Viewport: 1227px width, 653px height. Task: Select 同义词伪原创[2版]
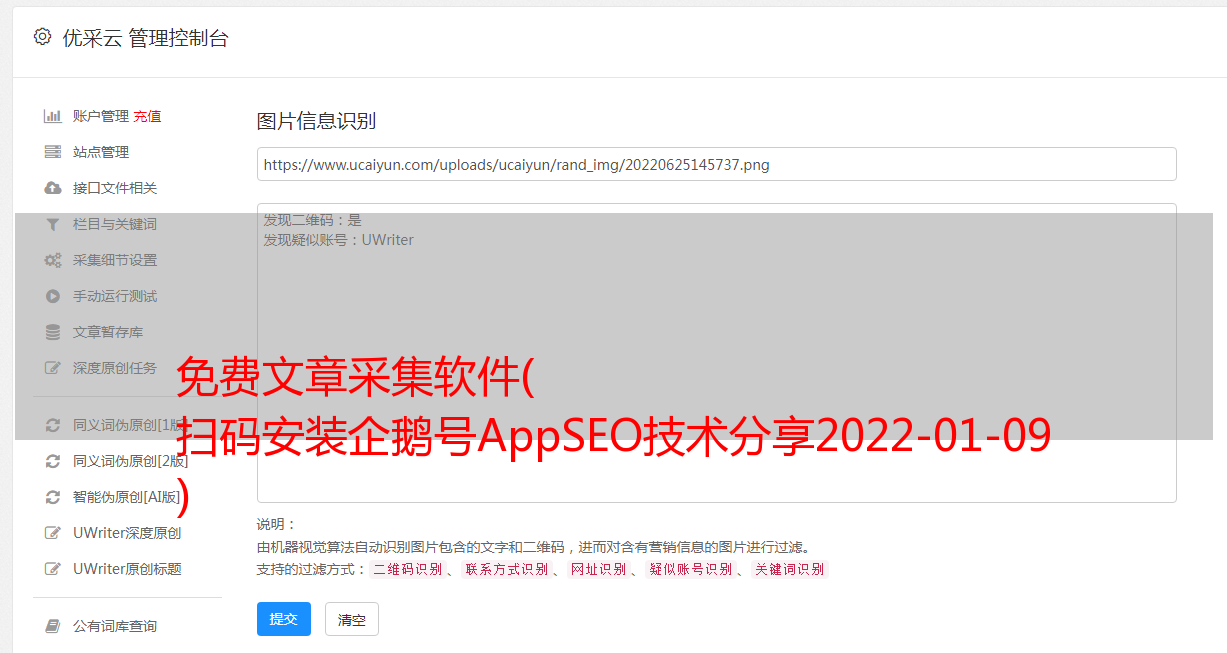[x=130, y=461]
